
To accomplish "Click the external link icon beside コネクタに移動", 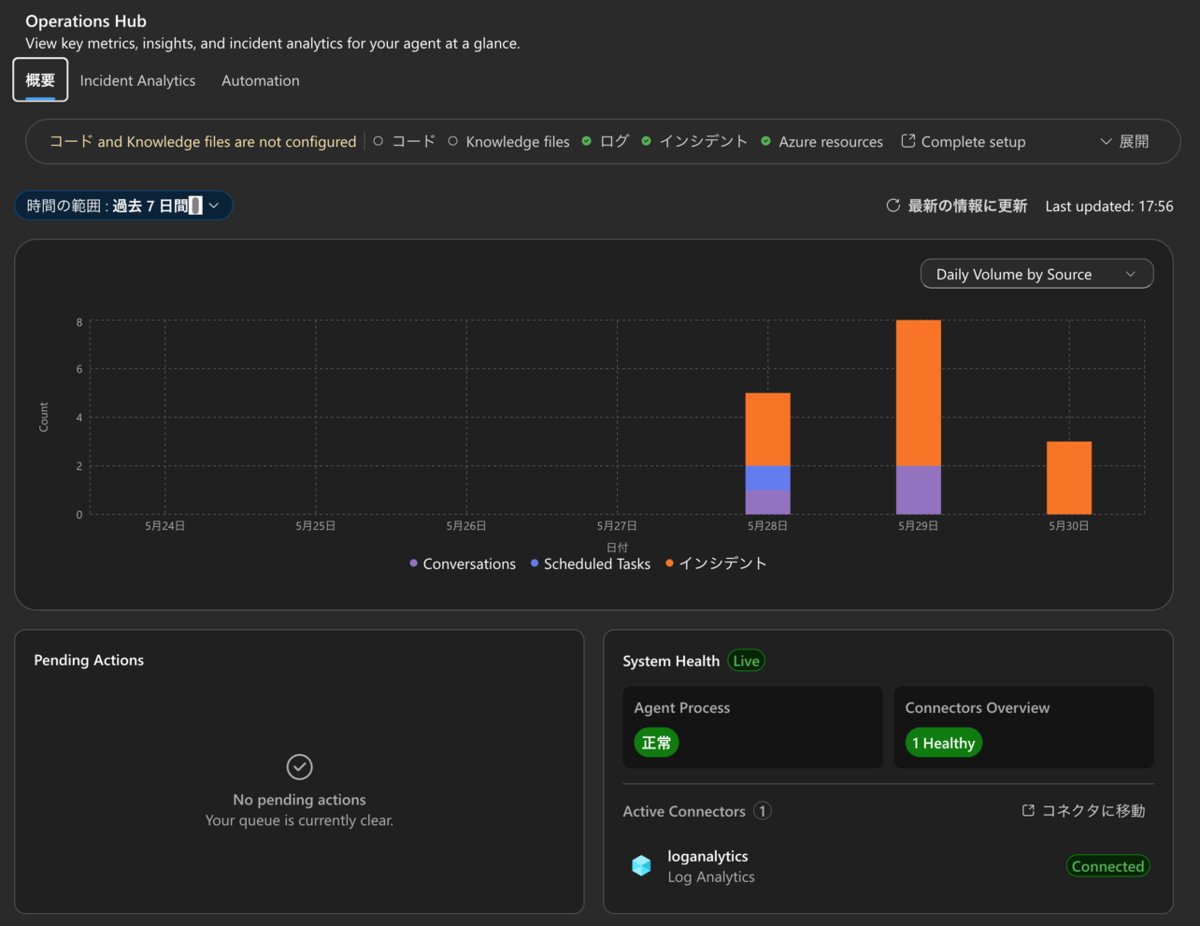I will click(x=1028, y=811).
